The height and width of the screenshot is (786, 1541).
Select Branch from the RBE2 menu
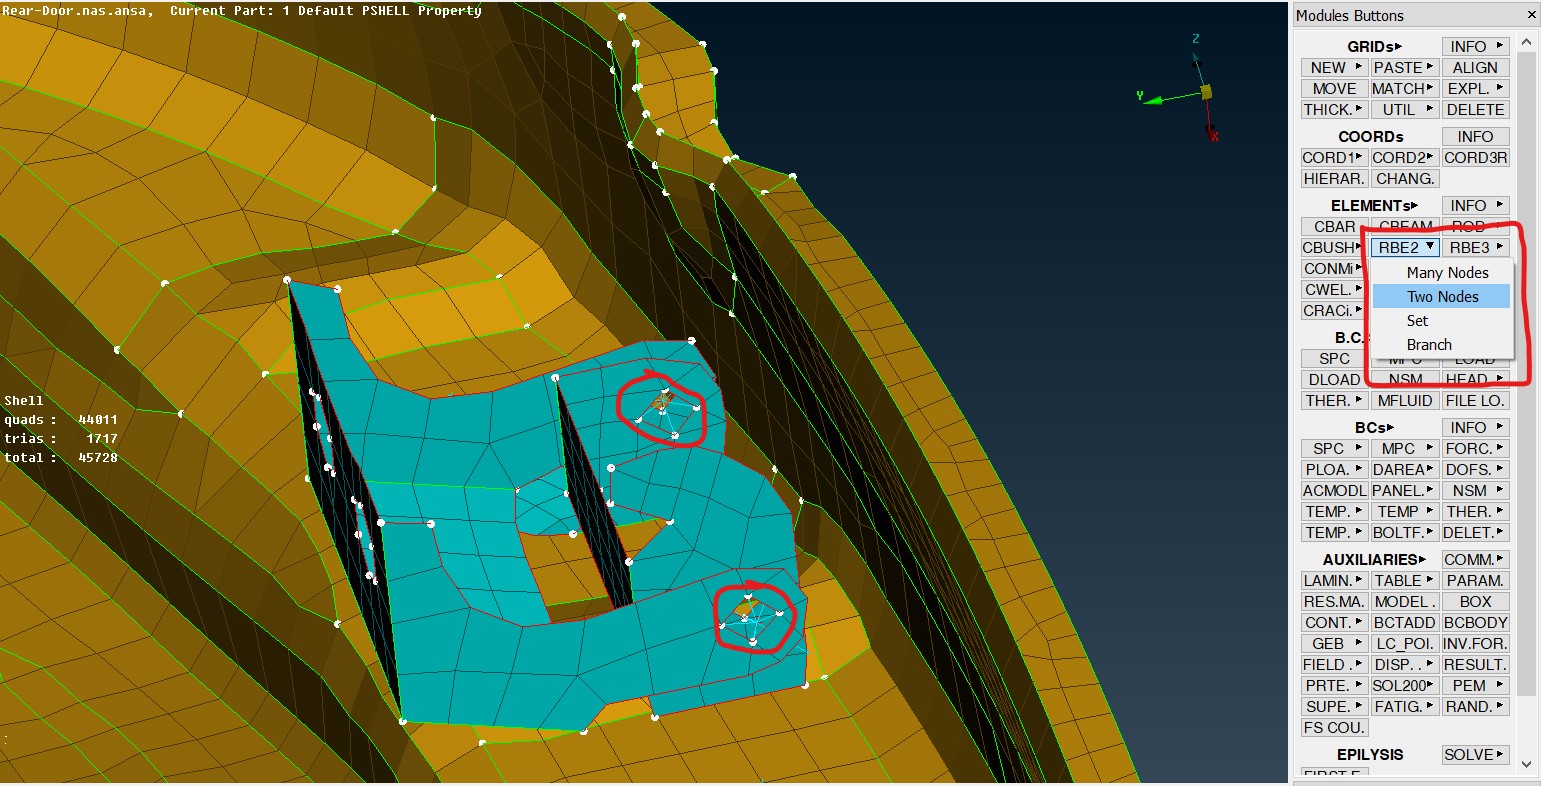1428,344
